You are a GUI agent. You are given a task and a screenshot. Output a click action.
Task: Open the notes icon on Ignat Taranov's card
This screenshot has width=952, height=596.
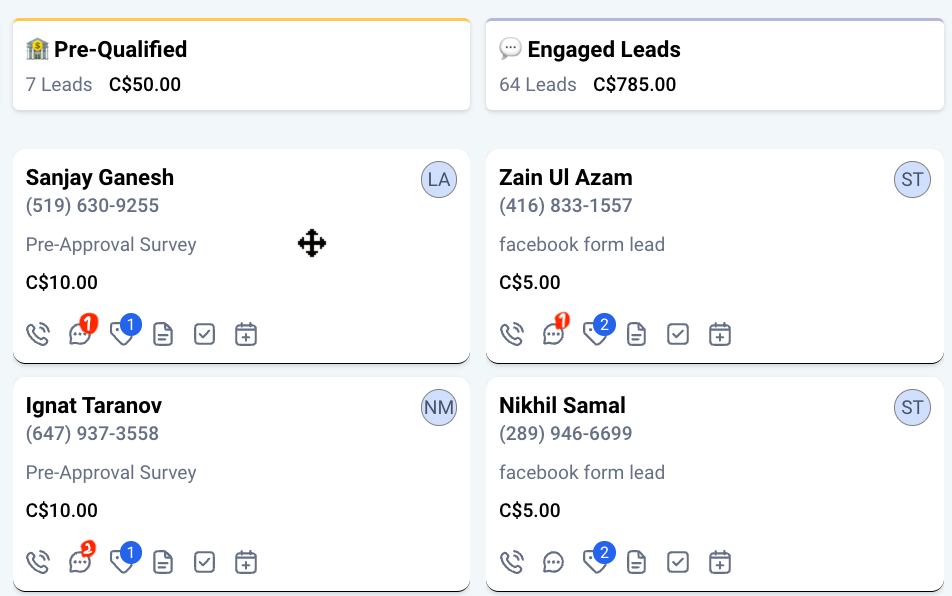163,562
